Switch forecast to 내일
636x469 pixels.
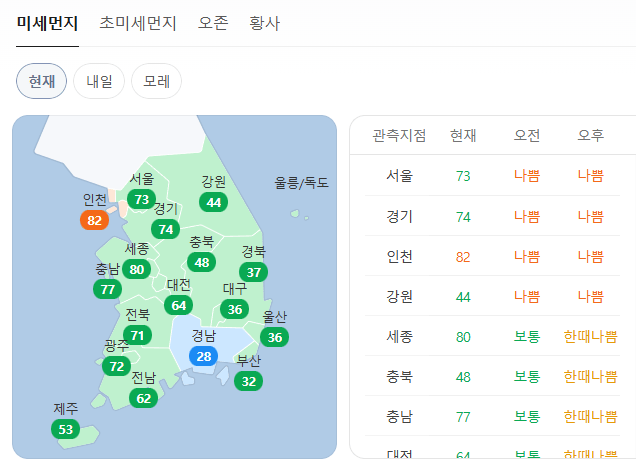tap(99, 81)
